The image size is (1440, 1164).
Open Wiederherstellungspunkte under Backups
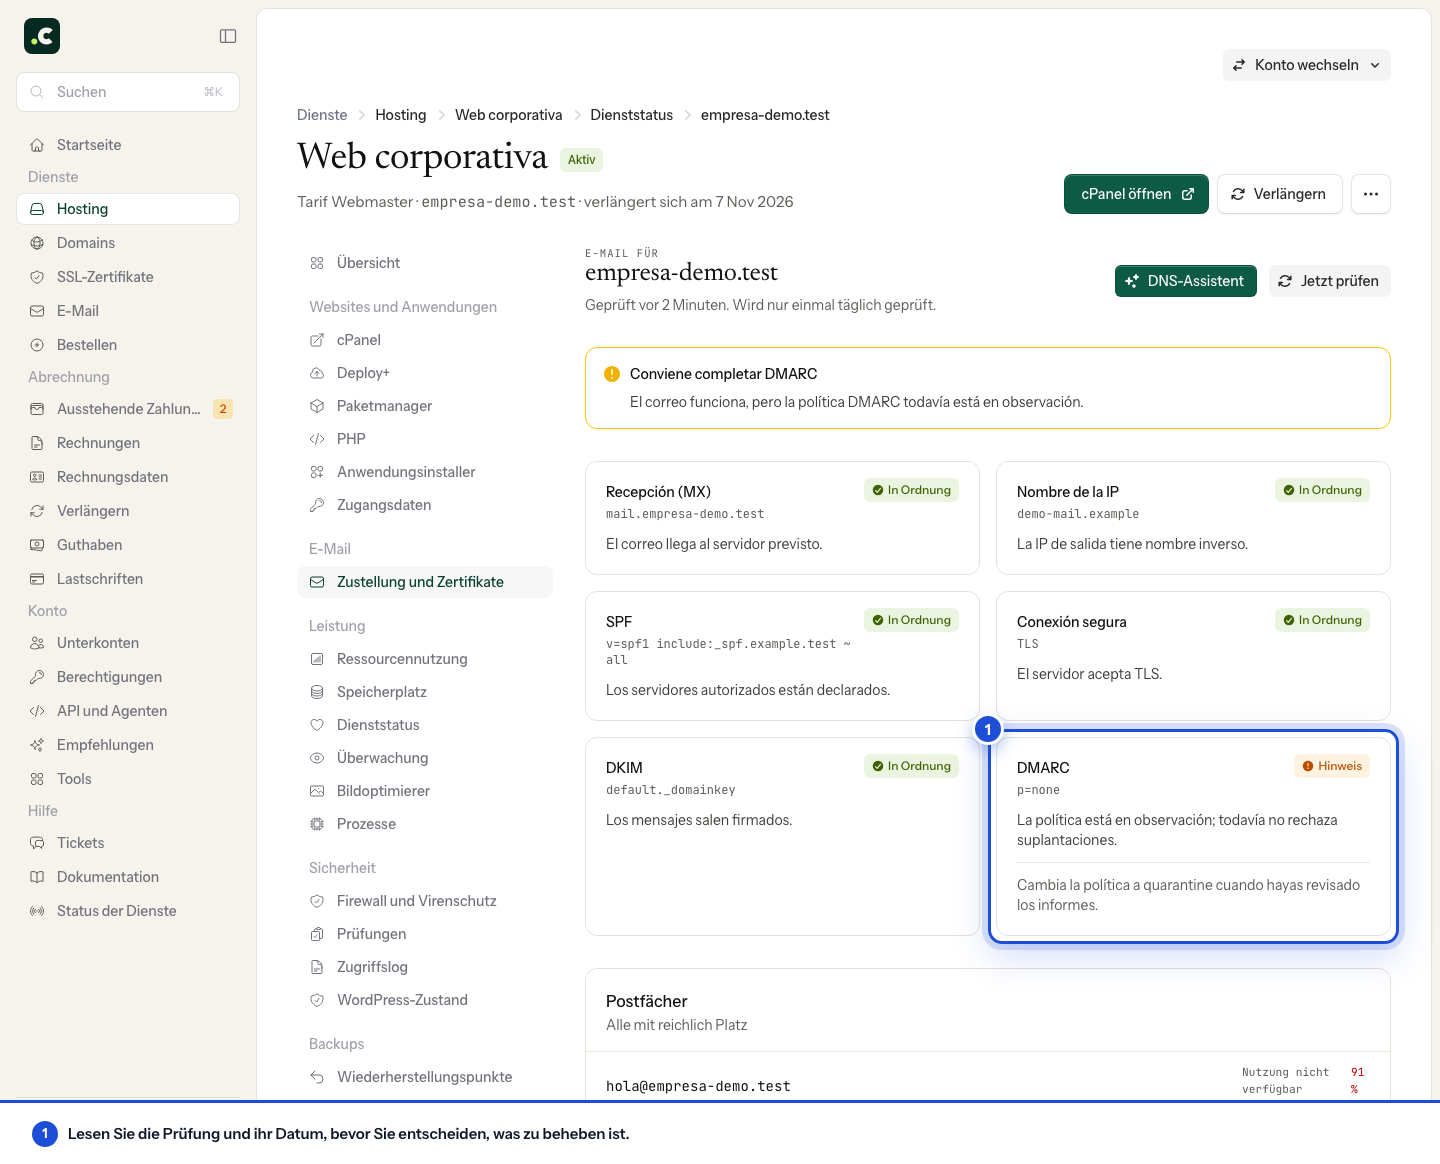coord(425,1077)
